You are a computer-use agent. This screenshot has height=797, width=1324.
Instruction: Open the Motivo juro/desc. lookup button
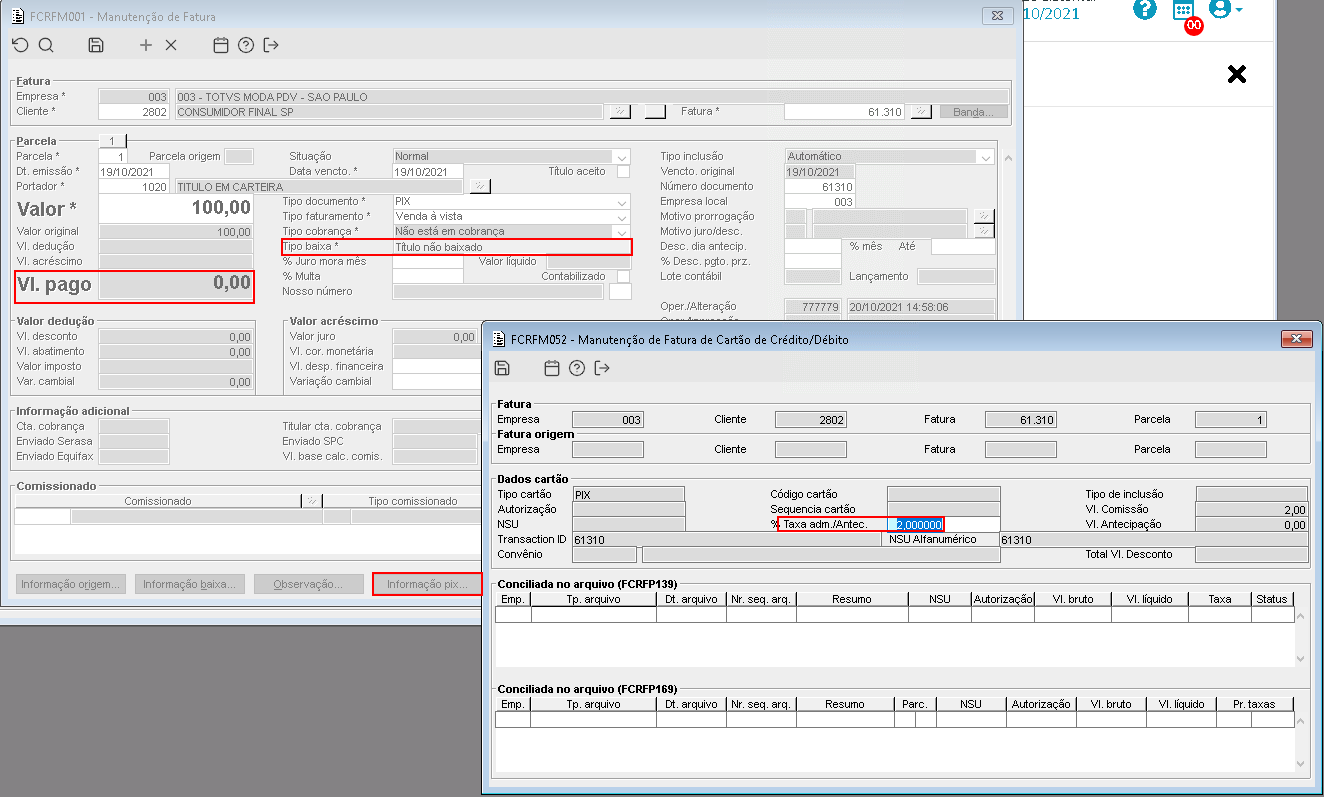tap(984, 231)
